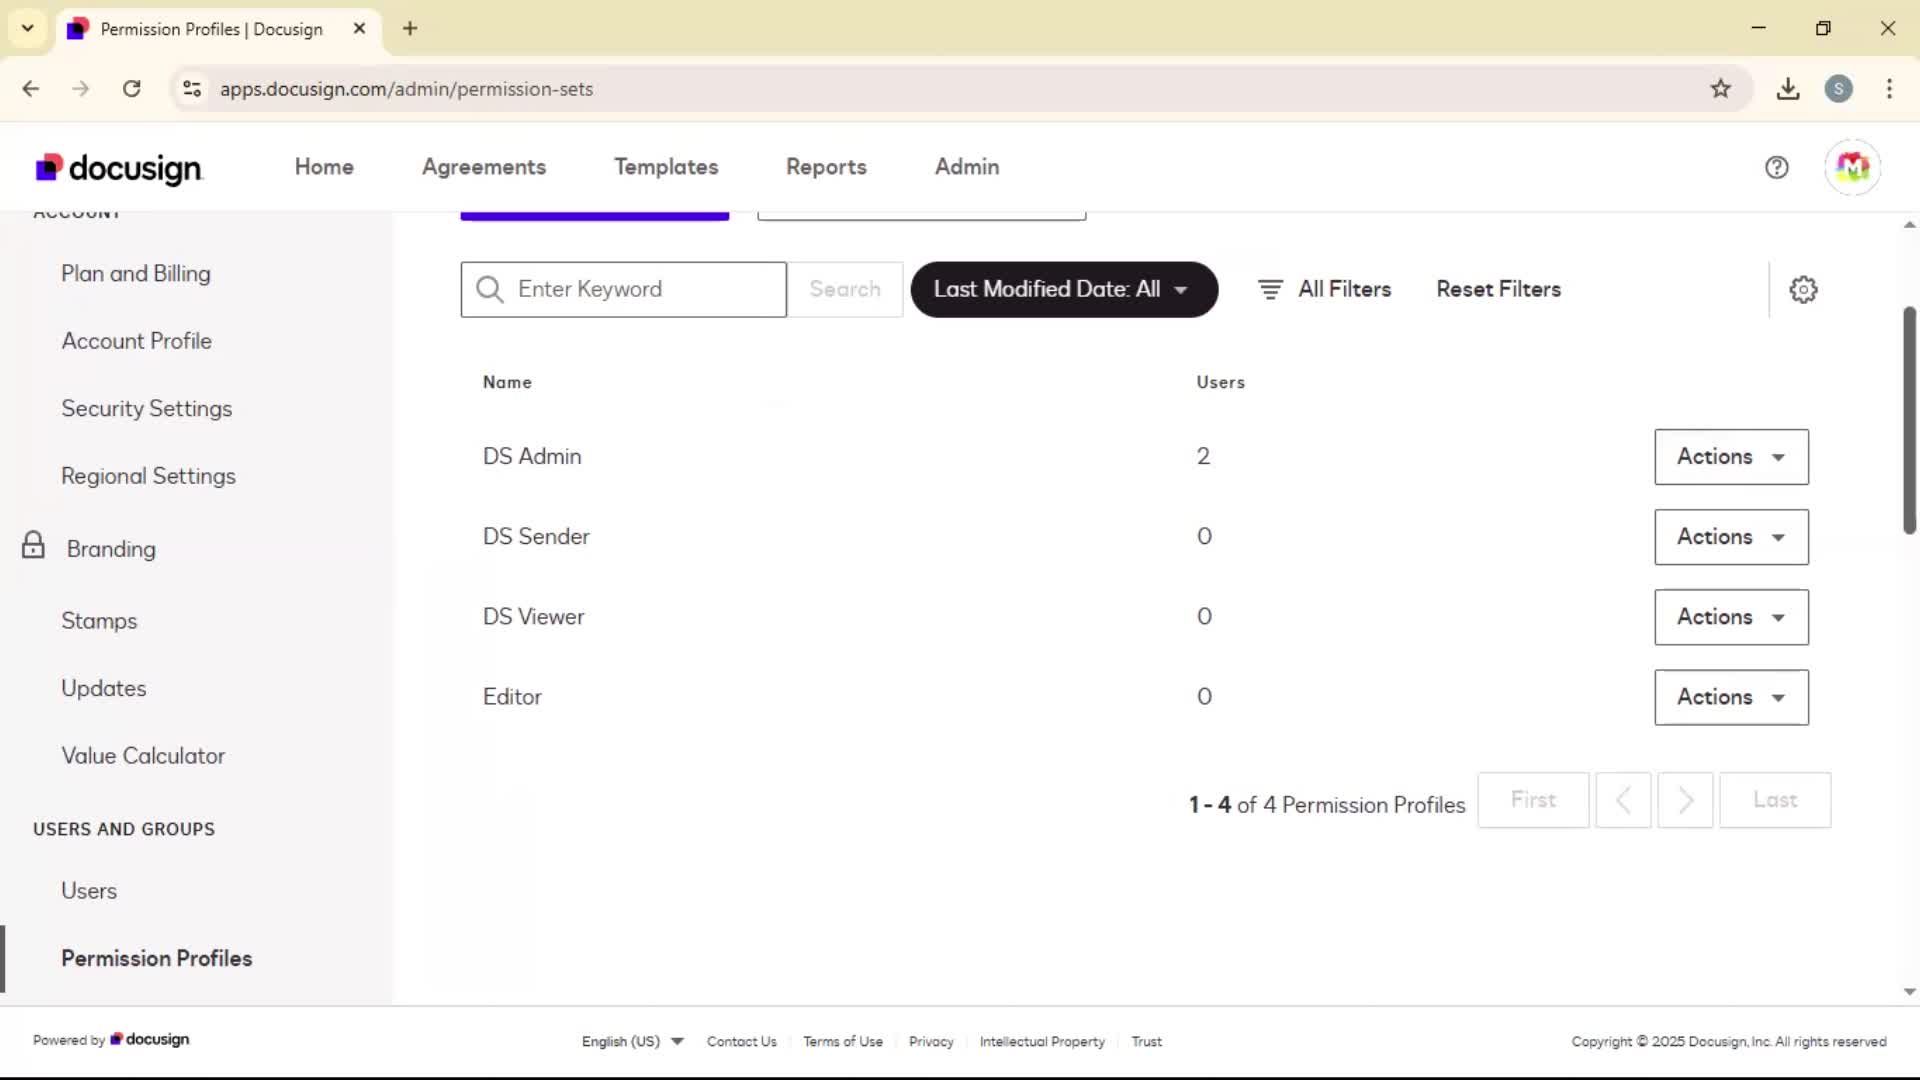1920x1080 pixels.
Task: Click the Docusign logo in header
Action: coord(119,168)
